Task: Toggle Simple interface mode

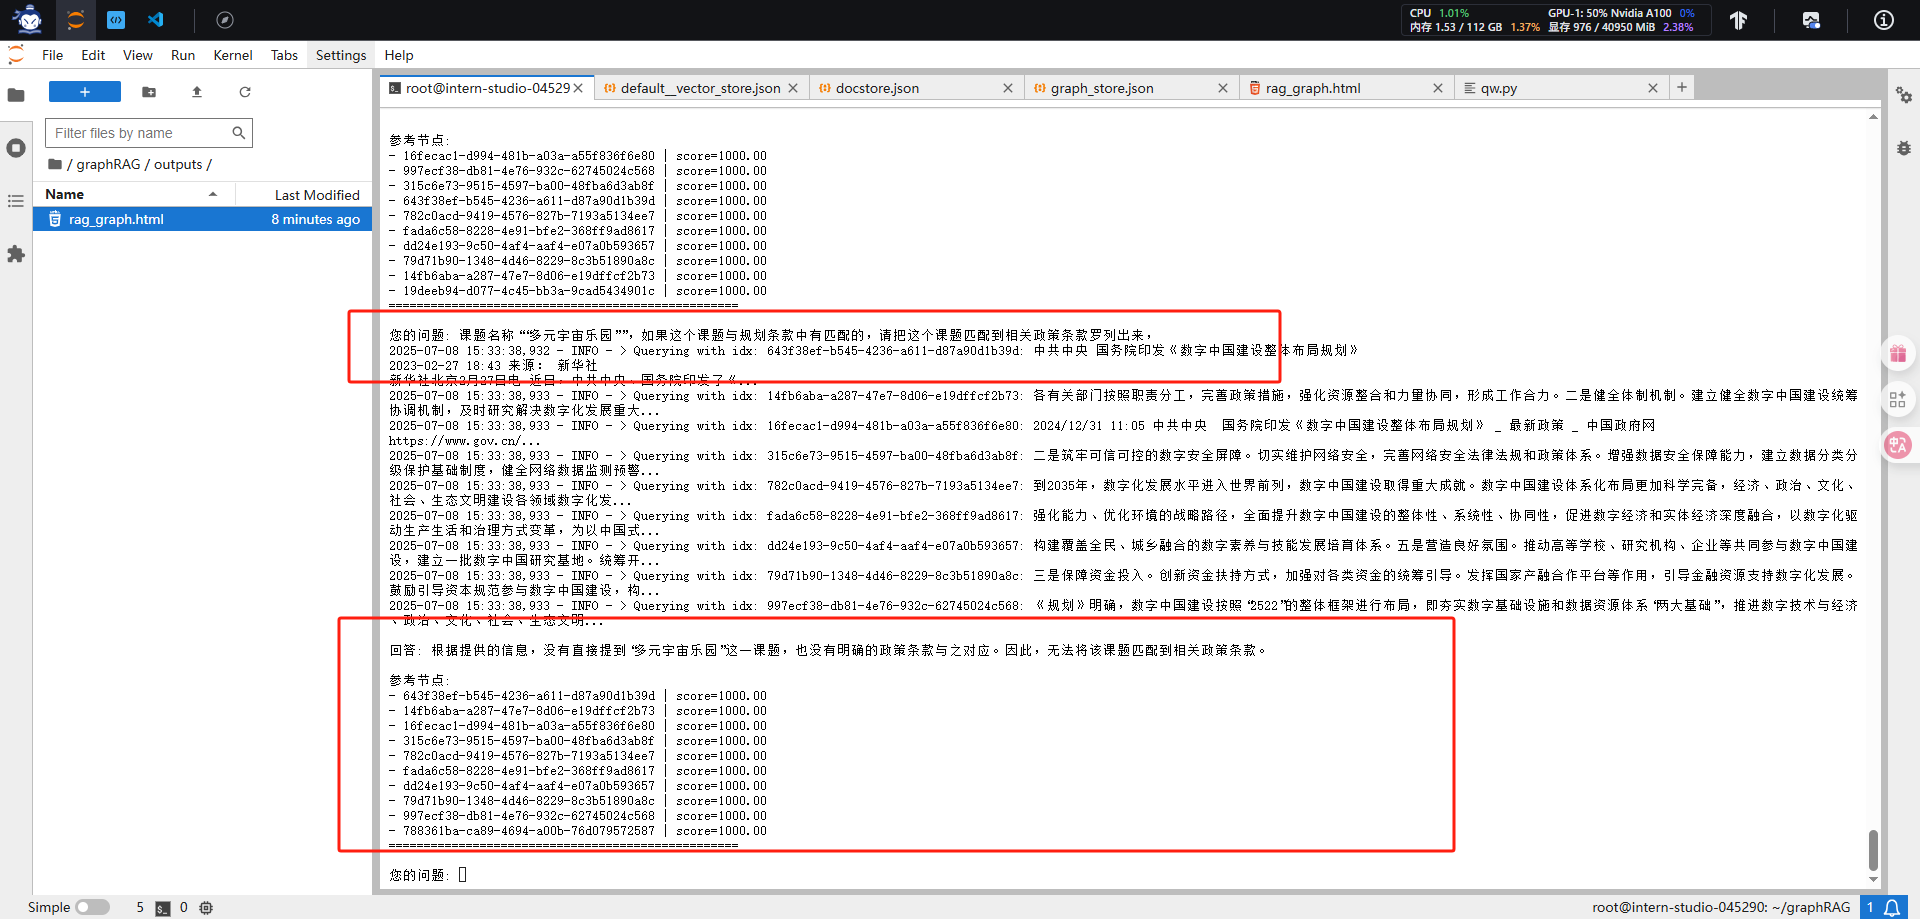Action: [91, 907]
